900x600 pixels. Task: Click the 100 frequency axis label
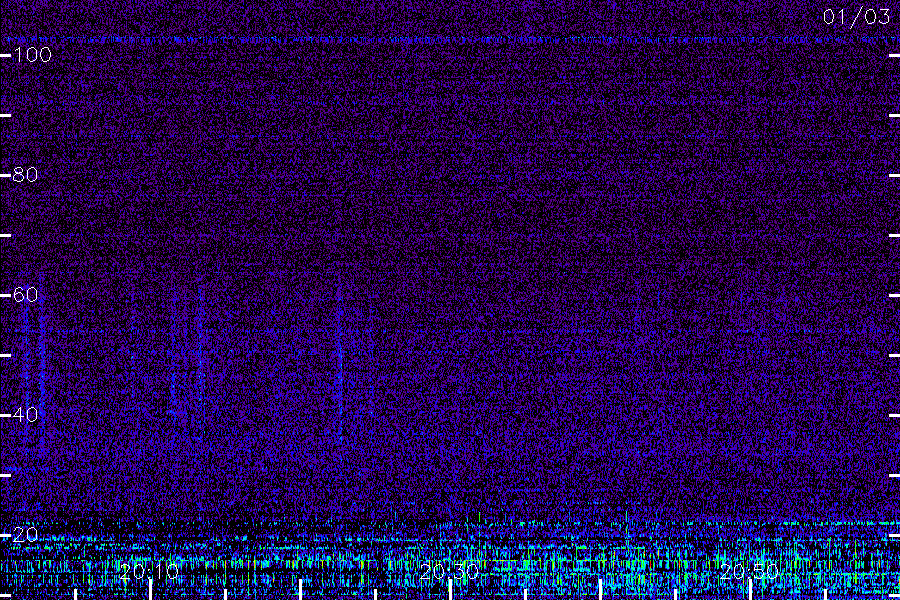[32, 55]
